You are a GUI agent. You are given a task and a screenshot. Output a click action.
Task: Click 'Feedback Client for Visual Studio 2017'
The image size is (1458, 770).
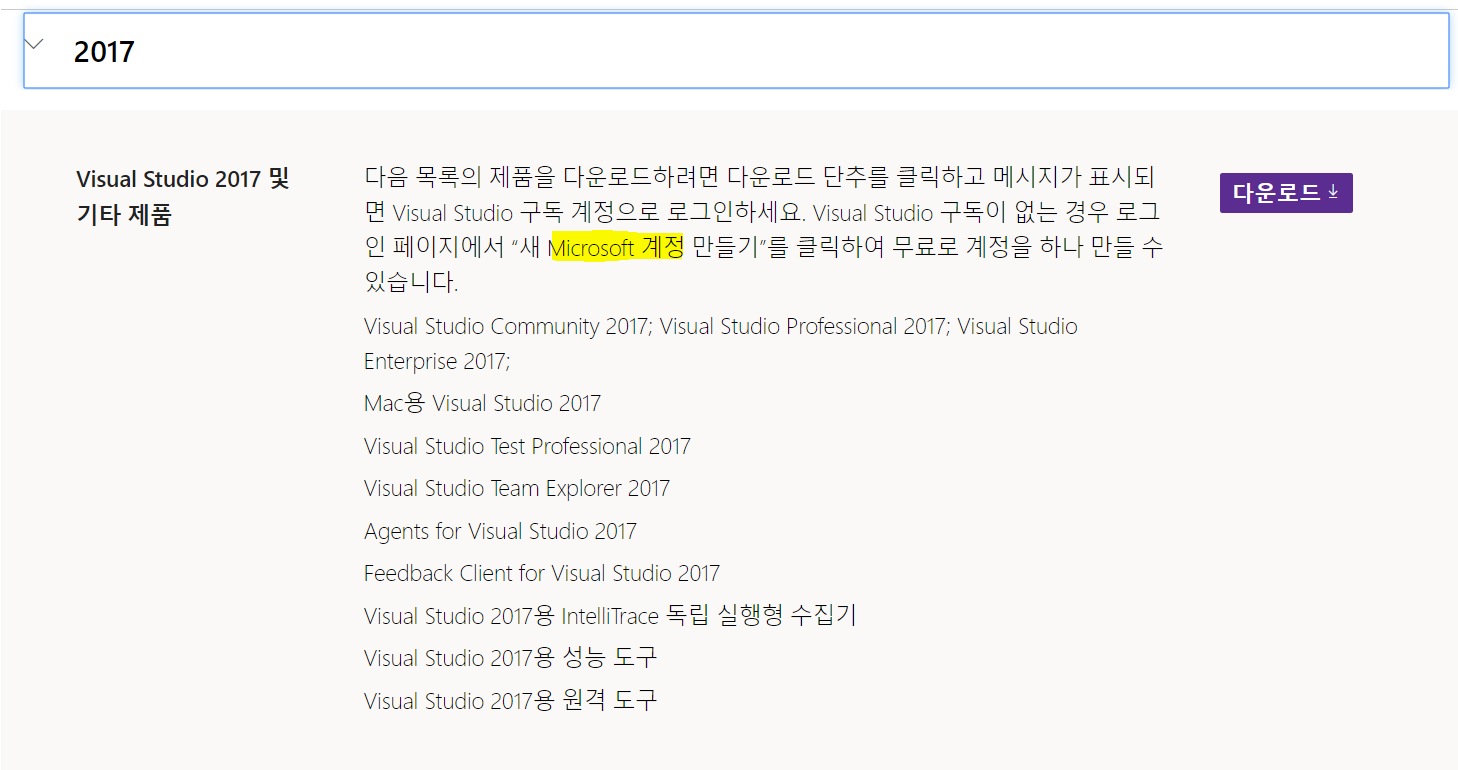542,574
